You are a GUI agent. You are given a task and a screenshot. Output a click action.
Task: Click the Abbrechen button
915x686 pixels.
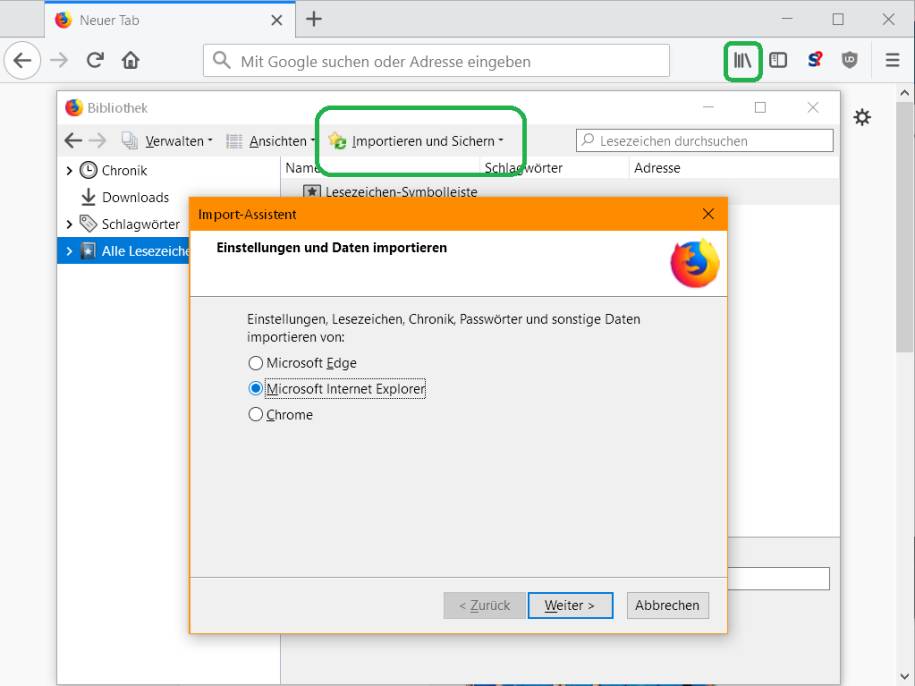pos(668,606)
